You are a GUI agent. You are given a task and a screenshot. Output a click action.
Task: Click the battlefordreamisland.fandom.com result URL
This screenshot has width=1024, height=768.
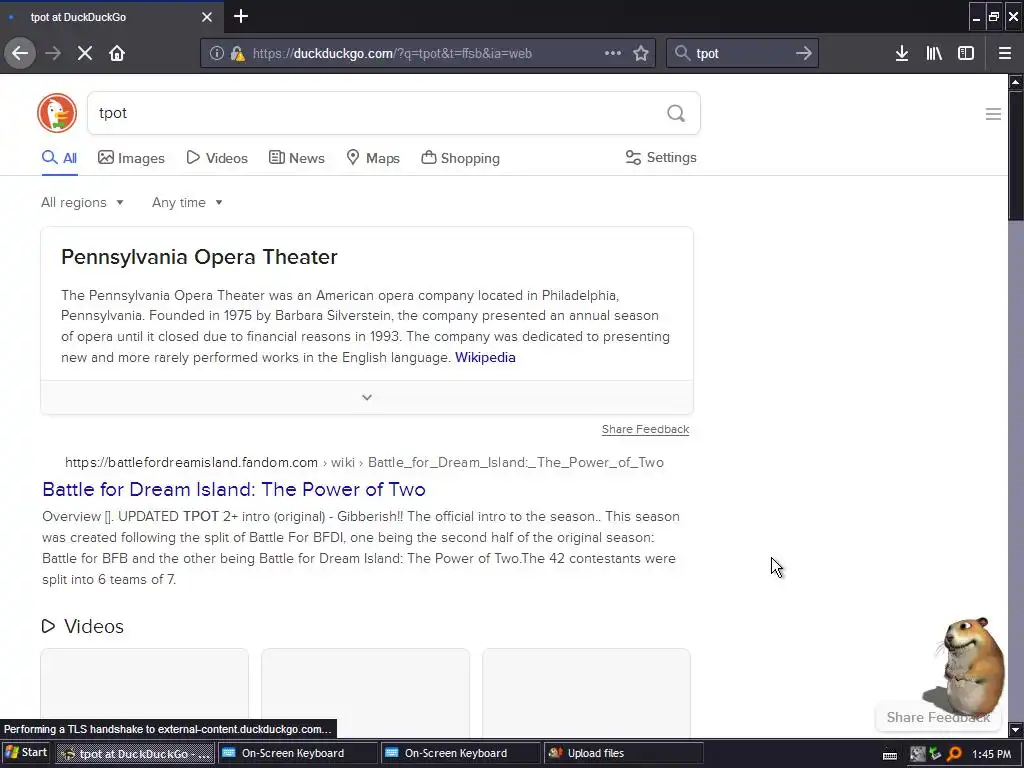364,462
